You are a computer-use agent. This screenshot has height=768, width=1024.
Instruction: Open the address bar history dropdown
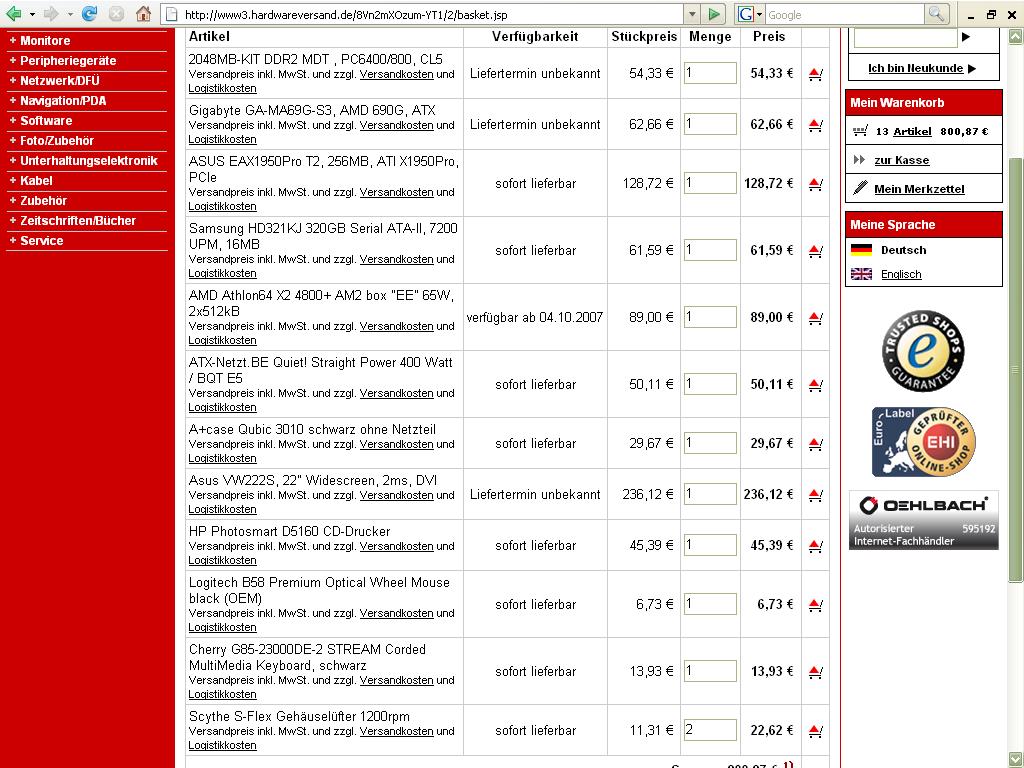click(x=692, y=14)
